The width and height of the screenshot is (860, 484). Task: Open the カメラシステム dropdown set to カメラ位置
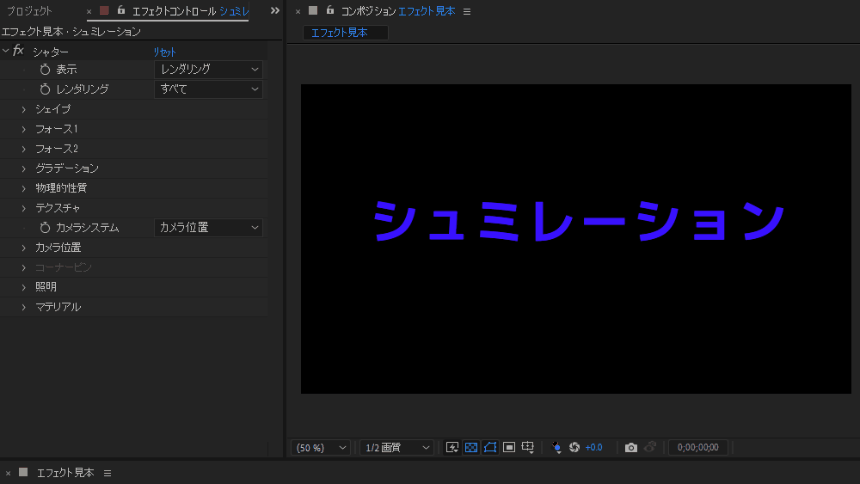208,227
